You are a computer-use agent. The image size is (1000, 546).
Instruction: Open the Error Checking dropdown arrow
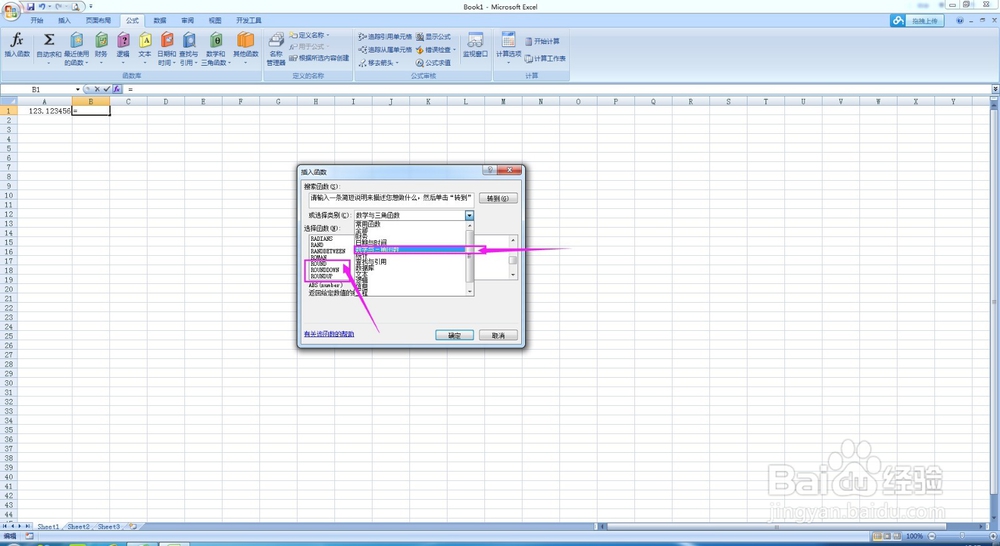click(x=454, y=49)
